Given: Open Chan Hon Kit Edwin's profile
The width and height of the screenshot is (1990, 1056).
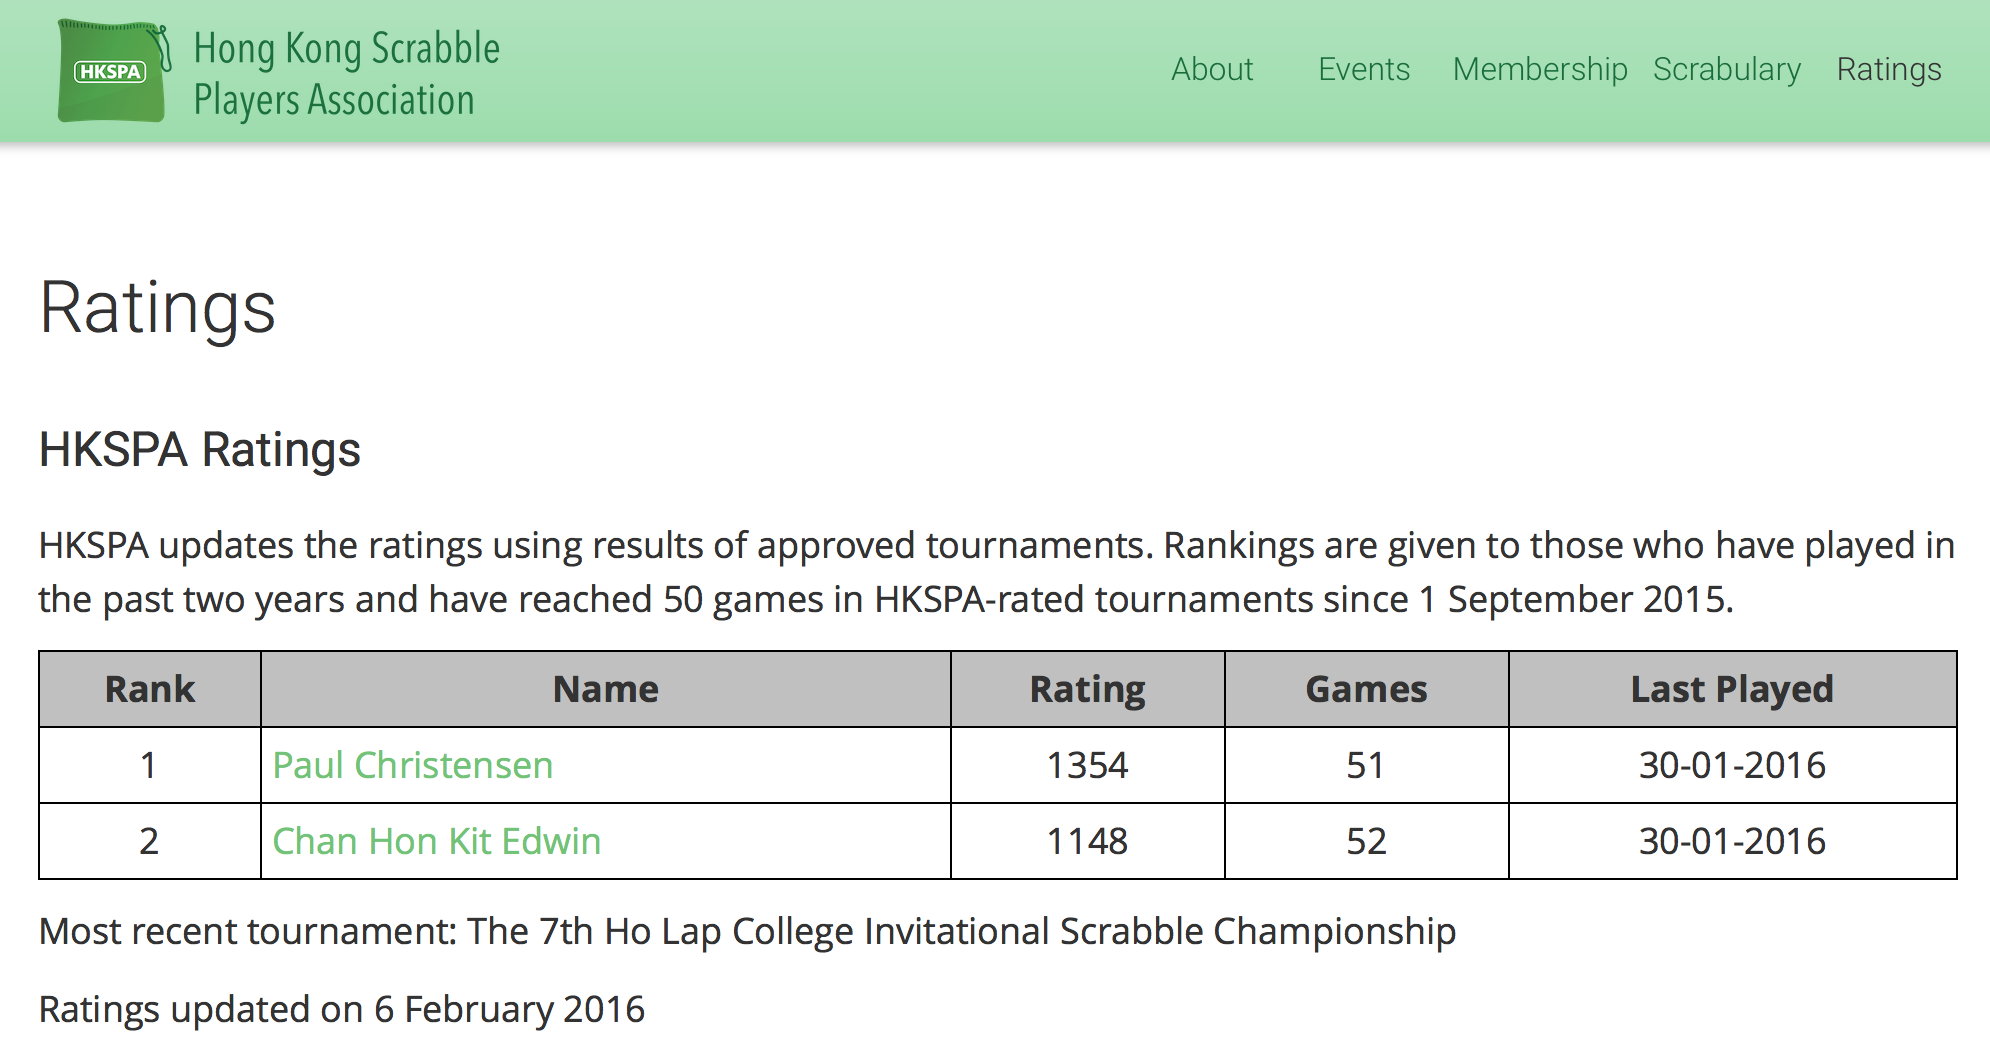Looking at the screenshot, I should tap(436, 841).
